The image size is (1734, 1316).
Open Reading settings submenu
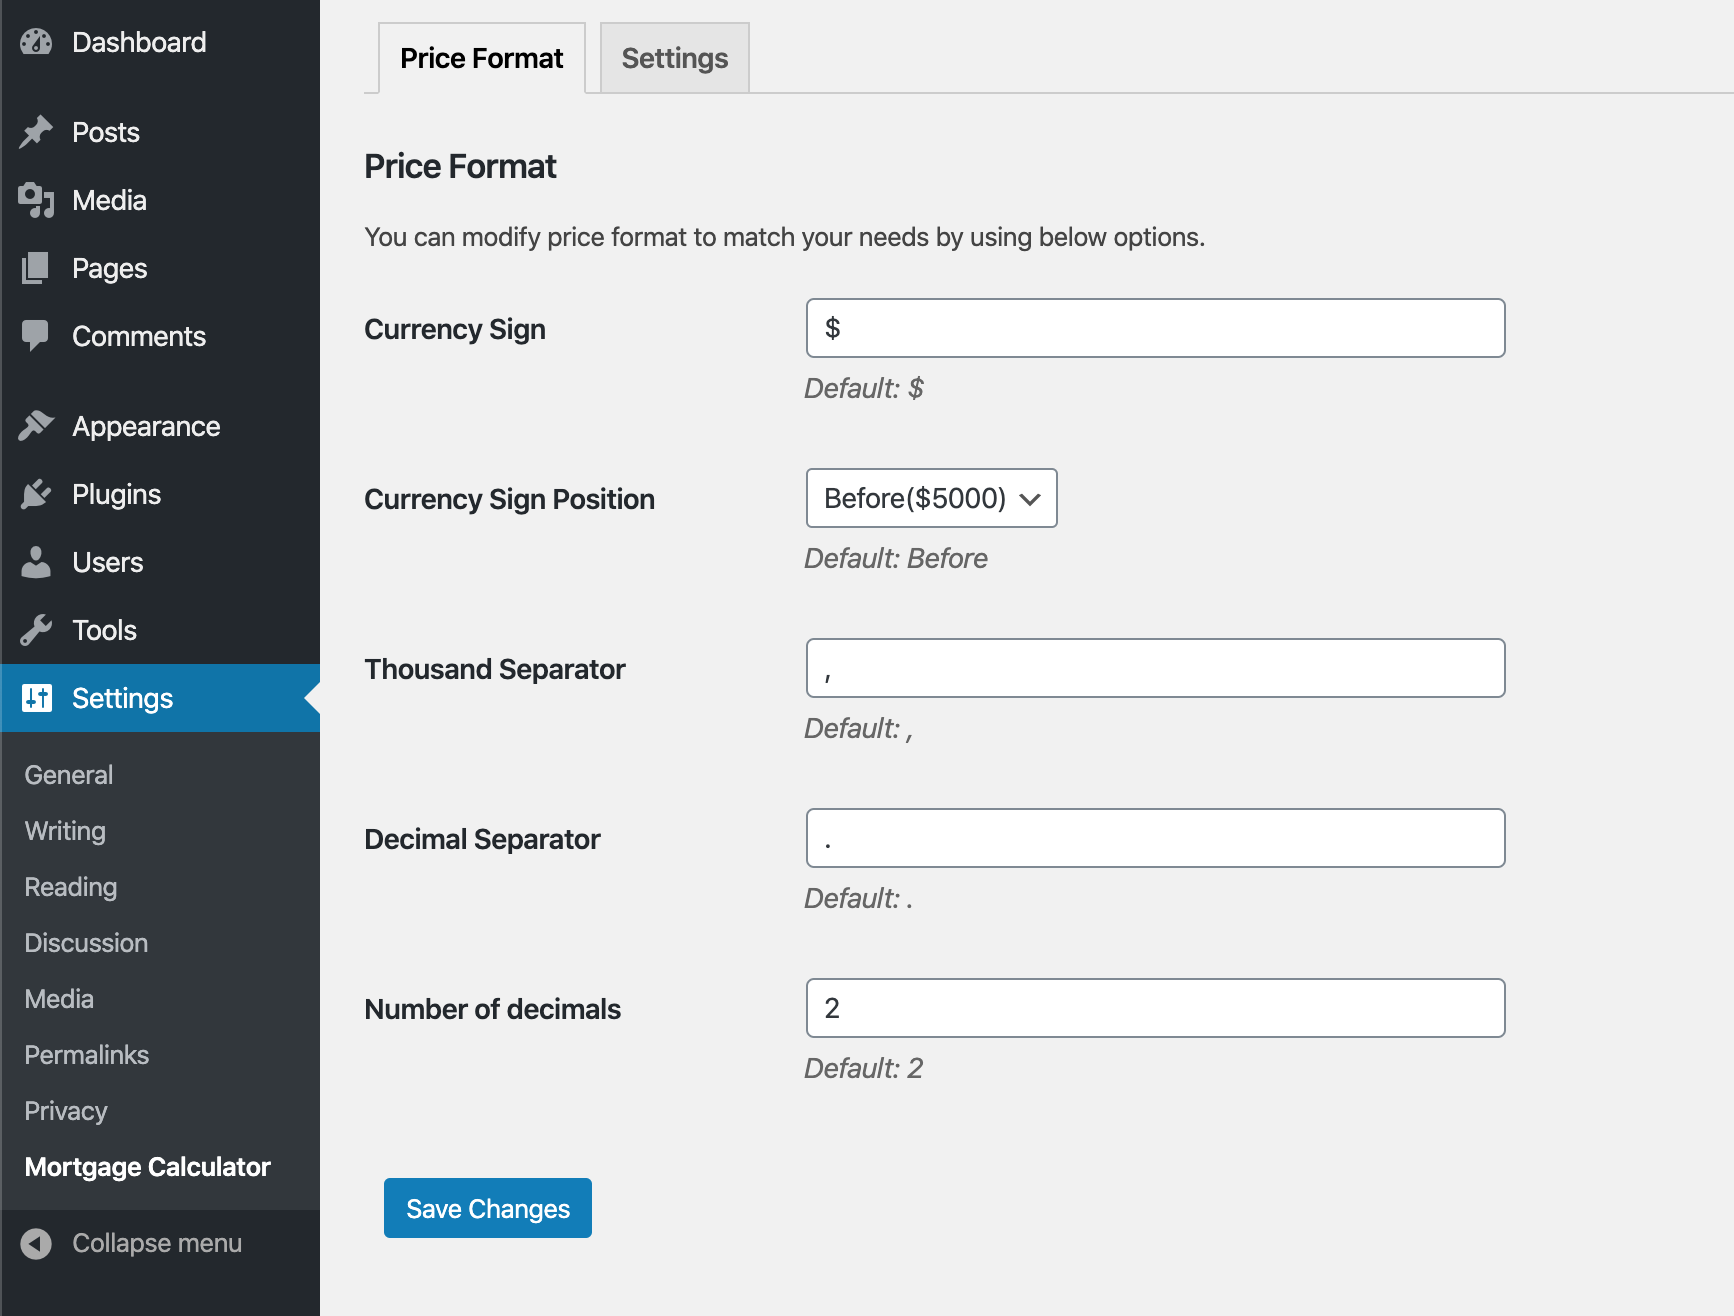[x=71, y=887]
